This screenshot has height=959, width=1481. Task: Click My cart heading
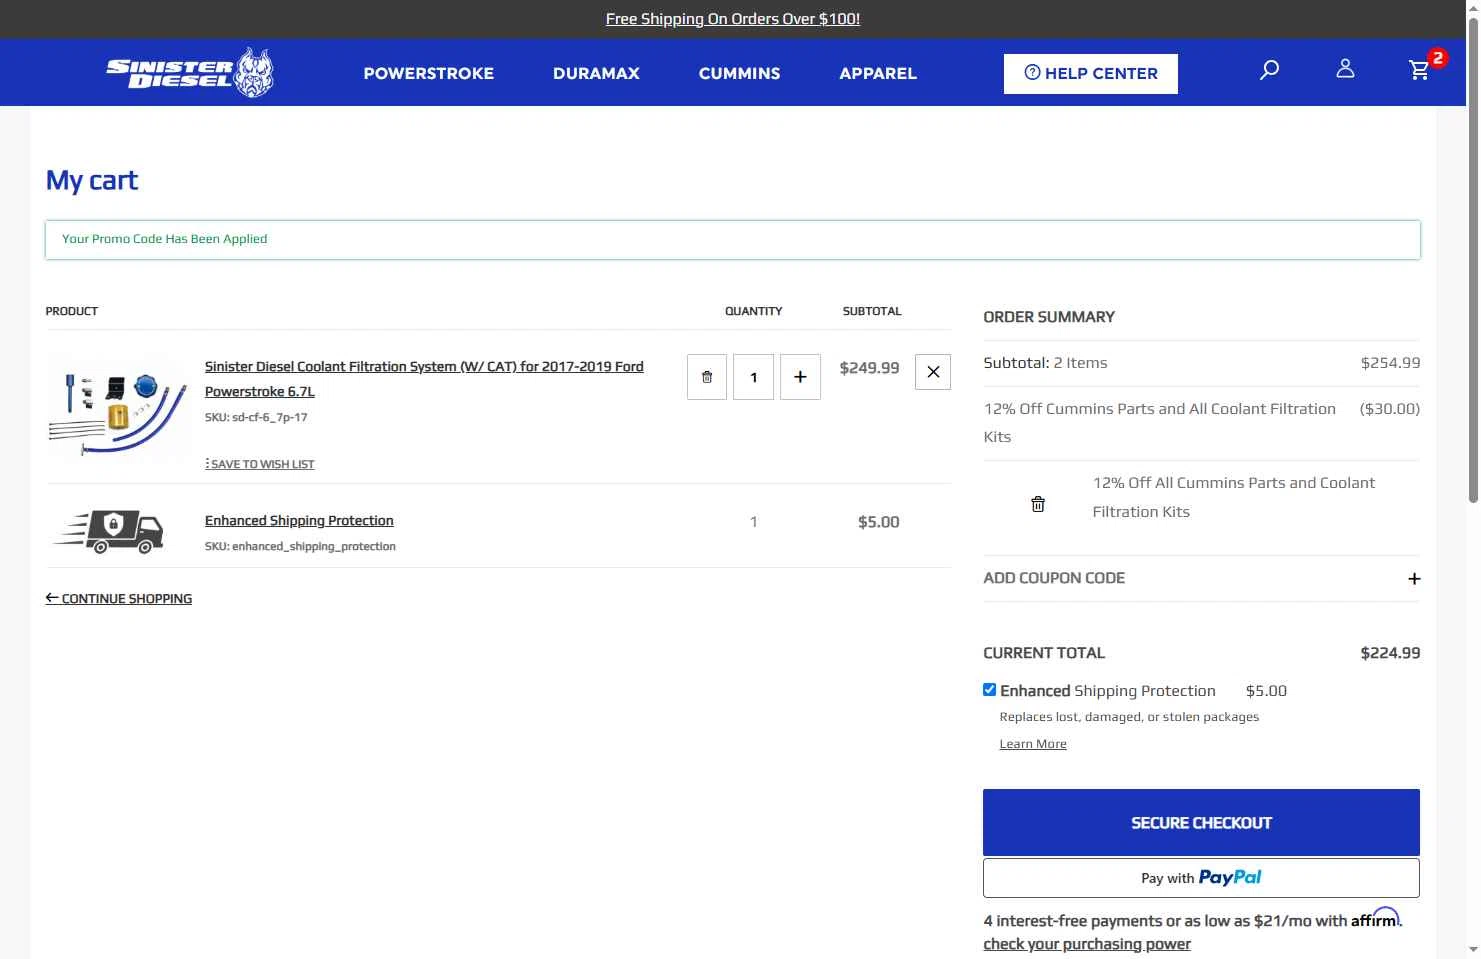tap(92, 181)
